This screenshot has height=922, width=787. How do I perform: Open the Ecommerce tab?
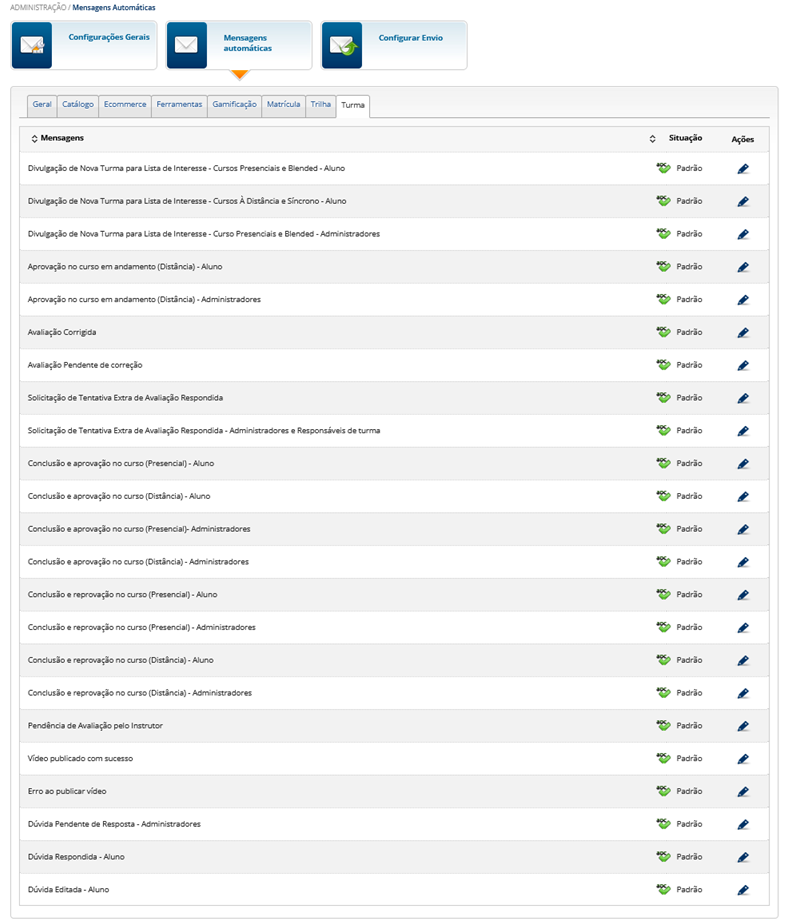125,104
